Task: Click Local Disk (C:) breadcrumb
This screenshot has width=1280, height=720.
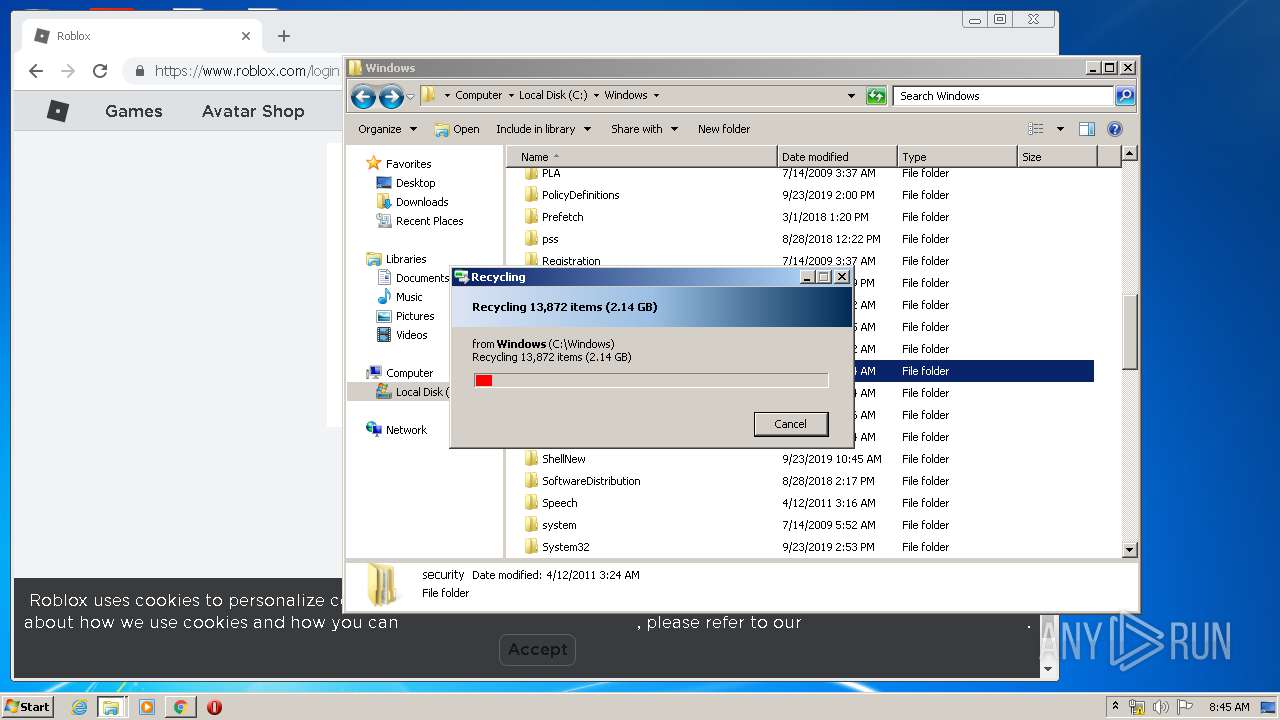Action: click(553, 95)
